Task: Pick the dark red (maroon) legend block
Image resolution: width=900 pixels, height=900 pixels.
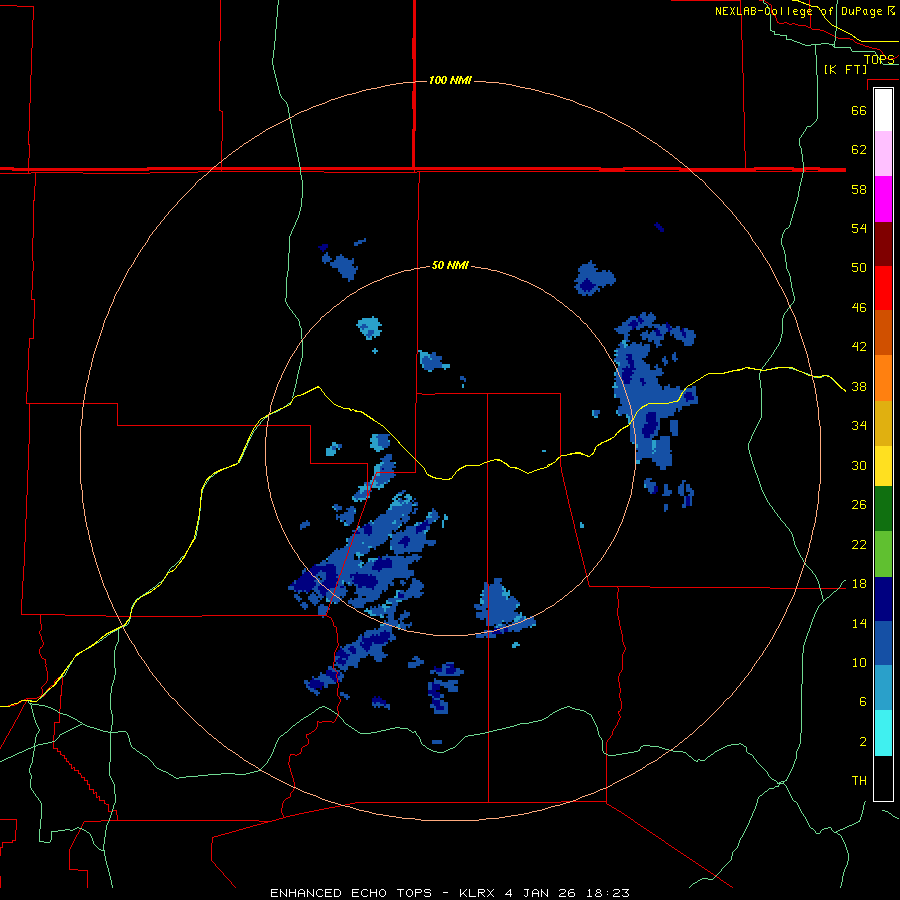Action: point(883,244)
